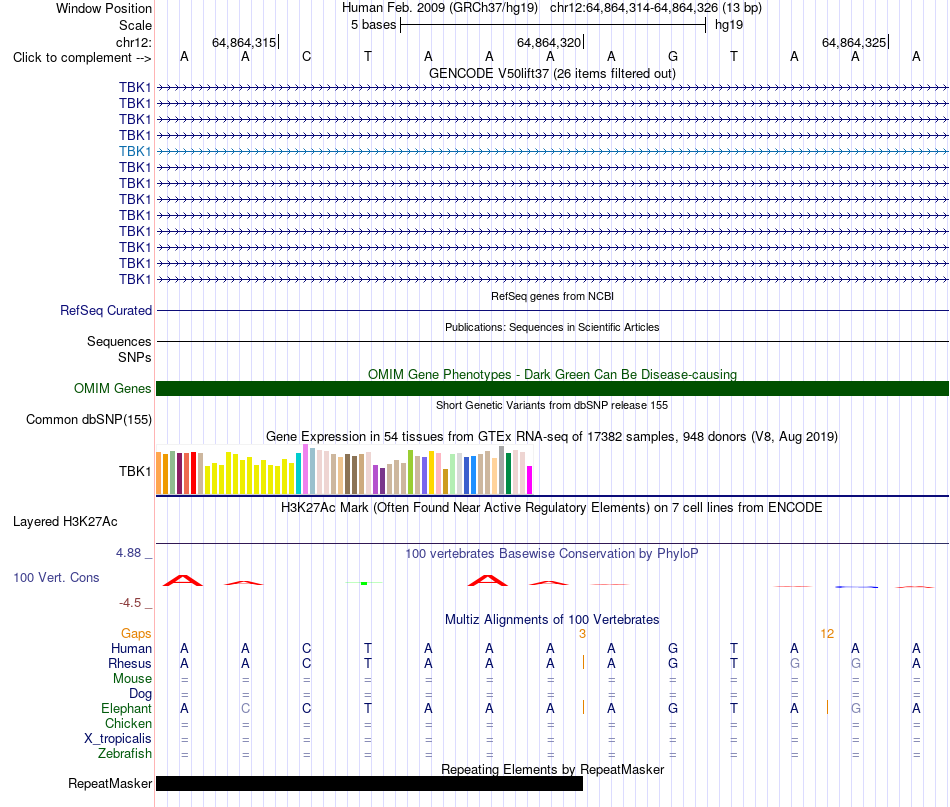This screenshot has width=950, height=807.
Task: Click the blue PhyloP conservation bar
Action: 856,586
